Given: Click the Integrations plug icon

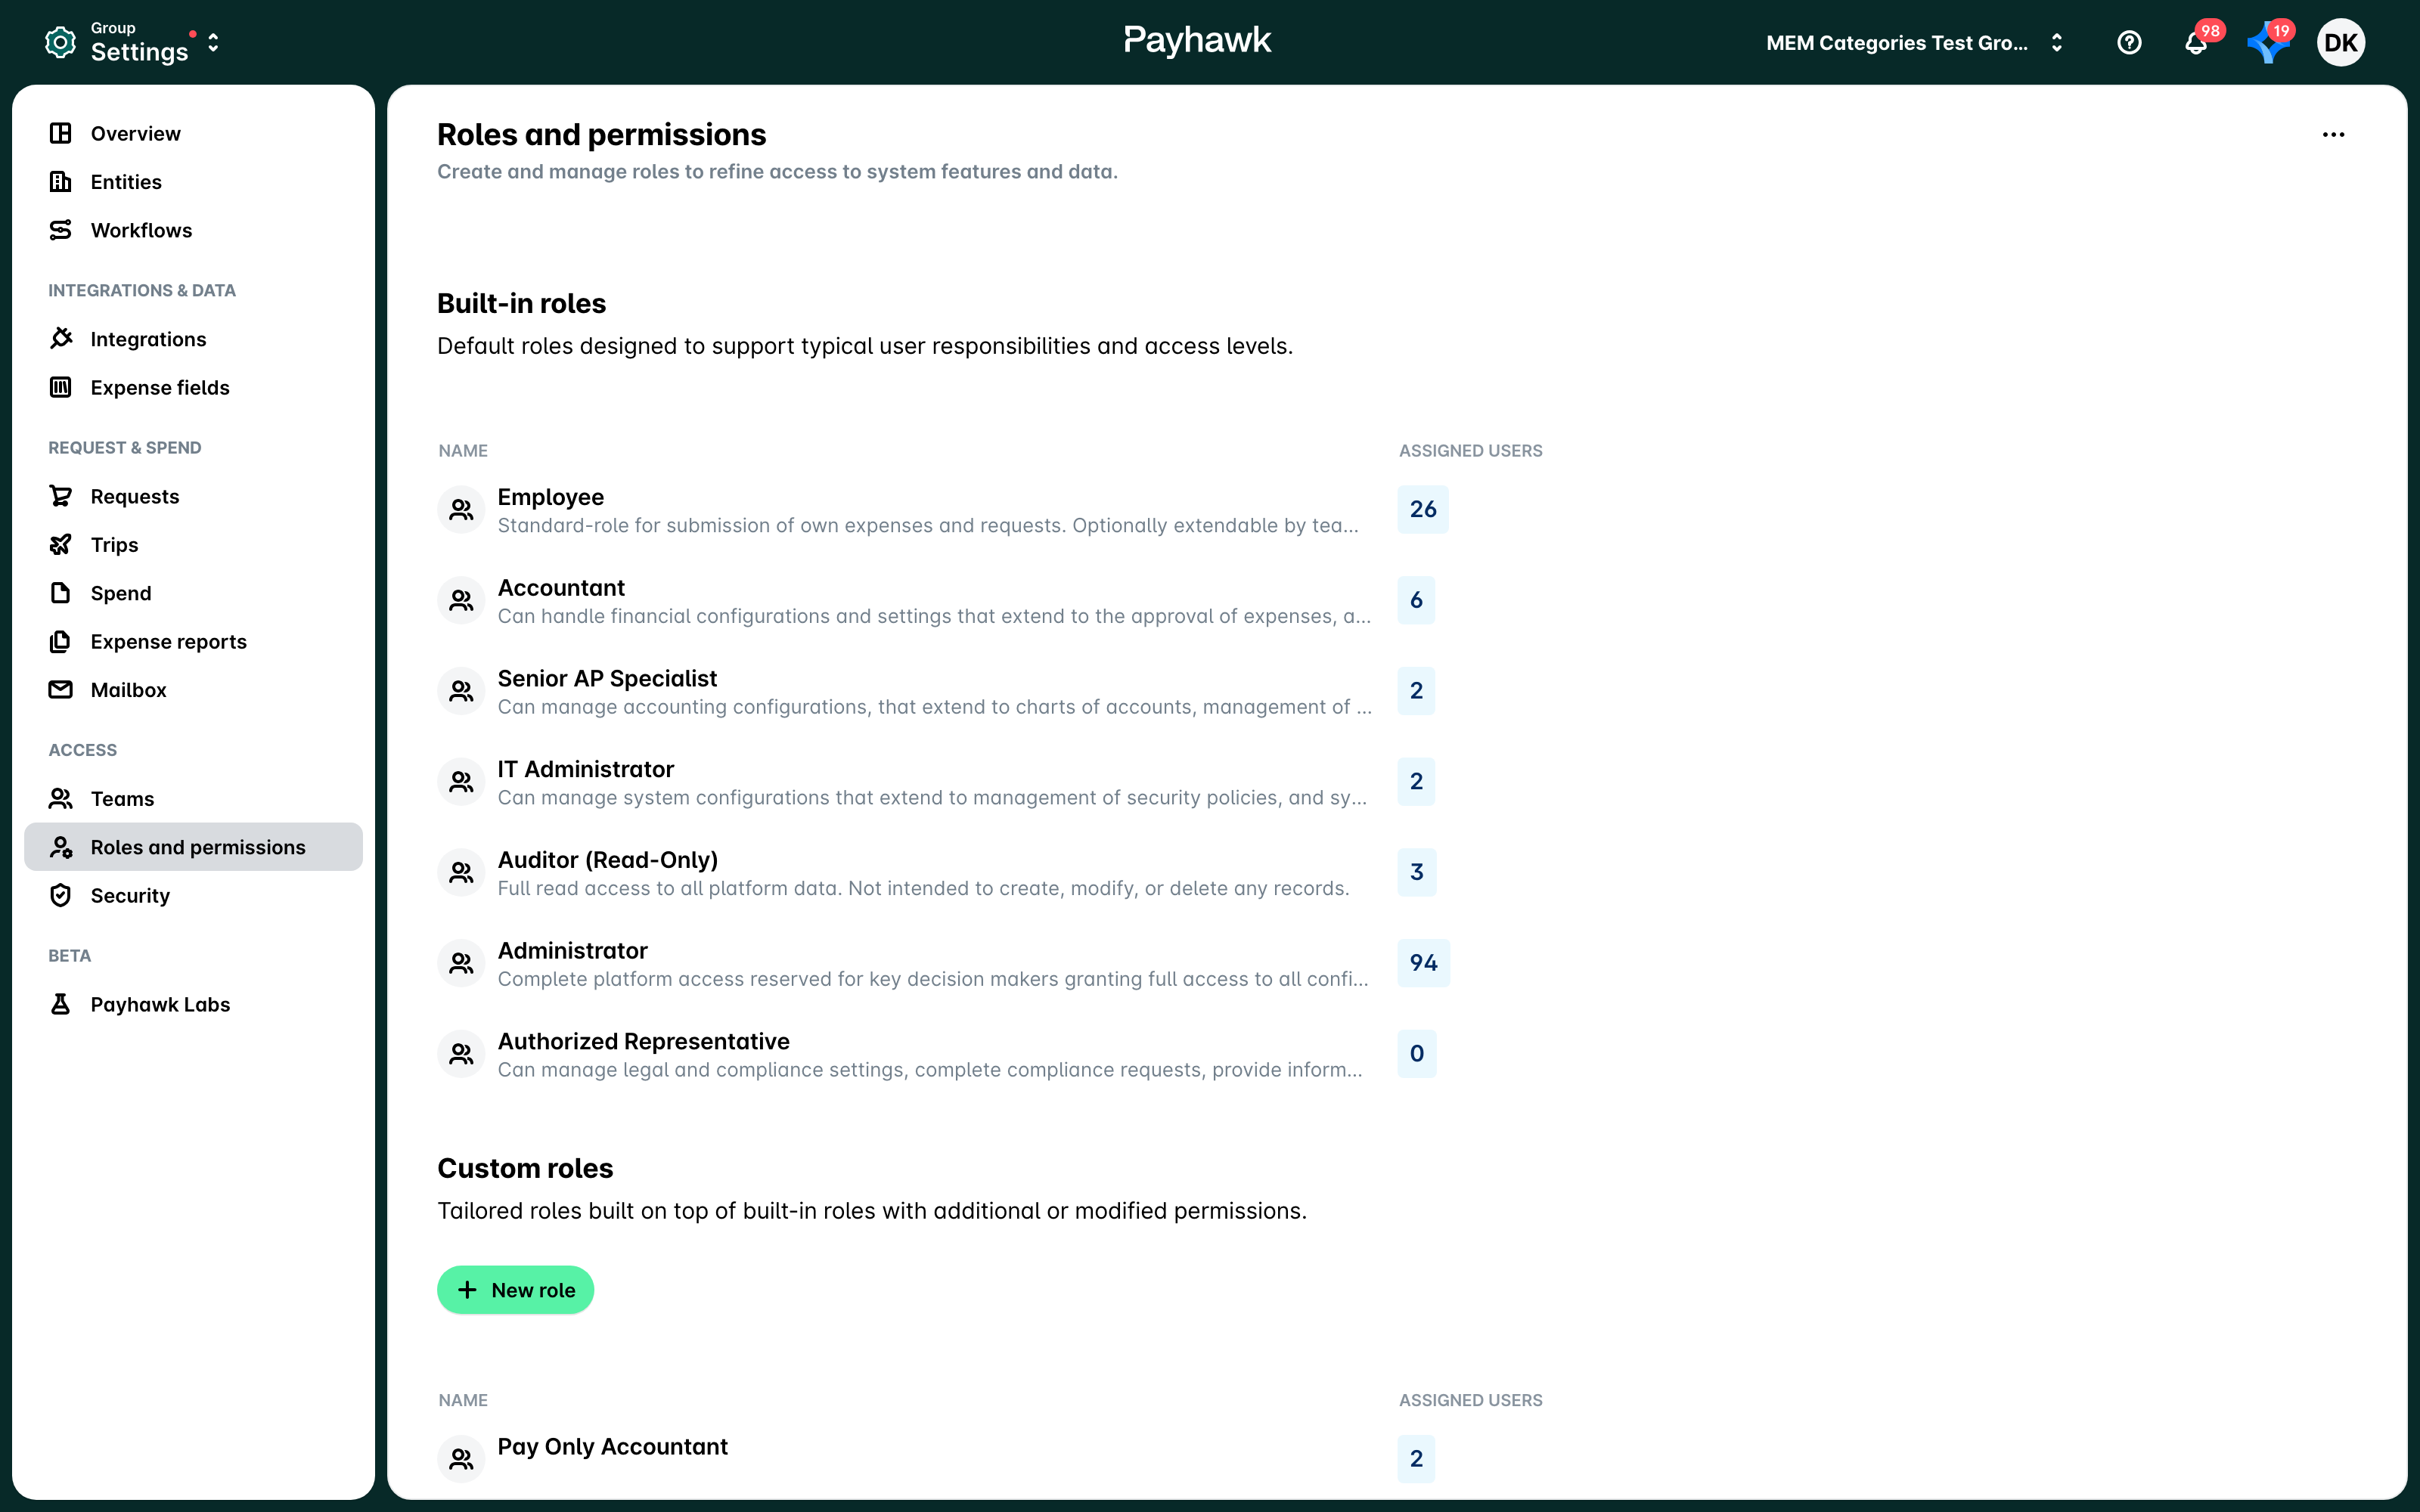Looking at the screenshot, I should pos(61,339).
